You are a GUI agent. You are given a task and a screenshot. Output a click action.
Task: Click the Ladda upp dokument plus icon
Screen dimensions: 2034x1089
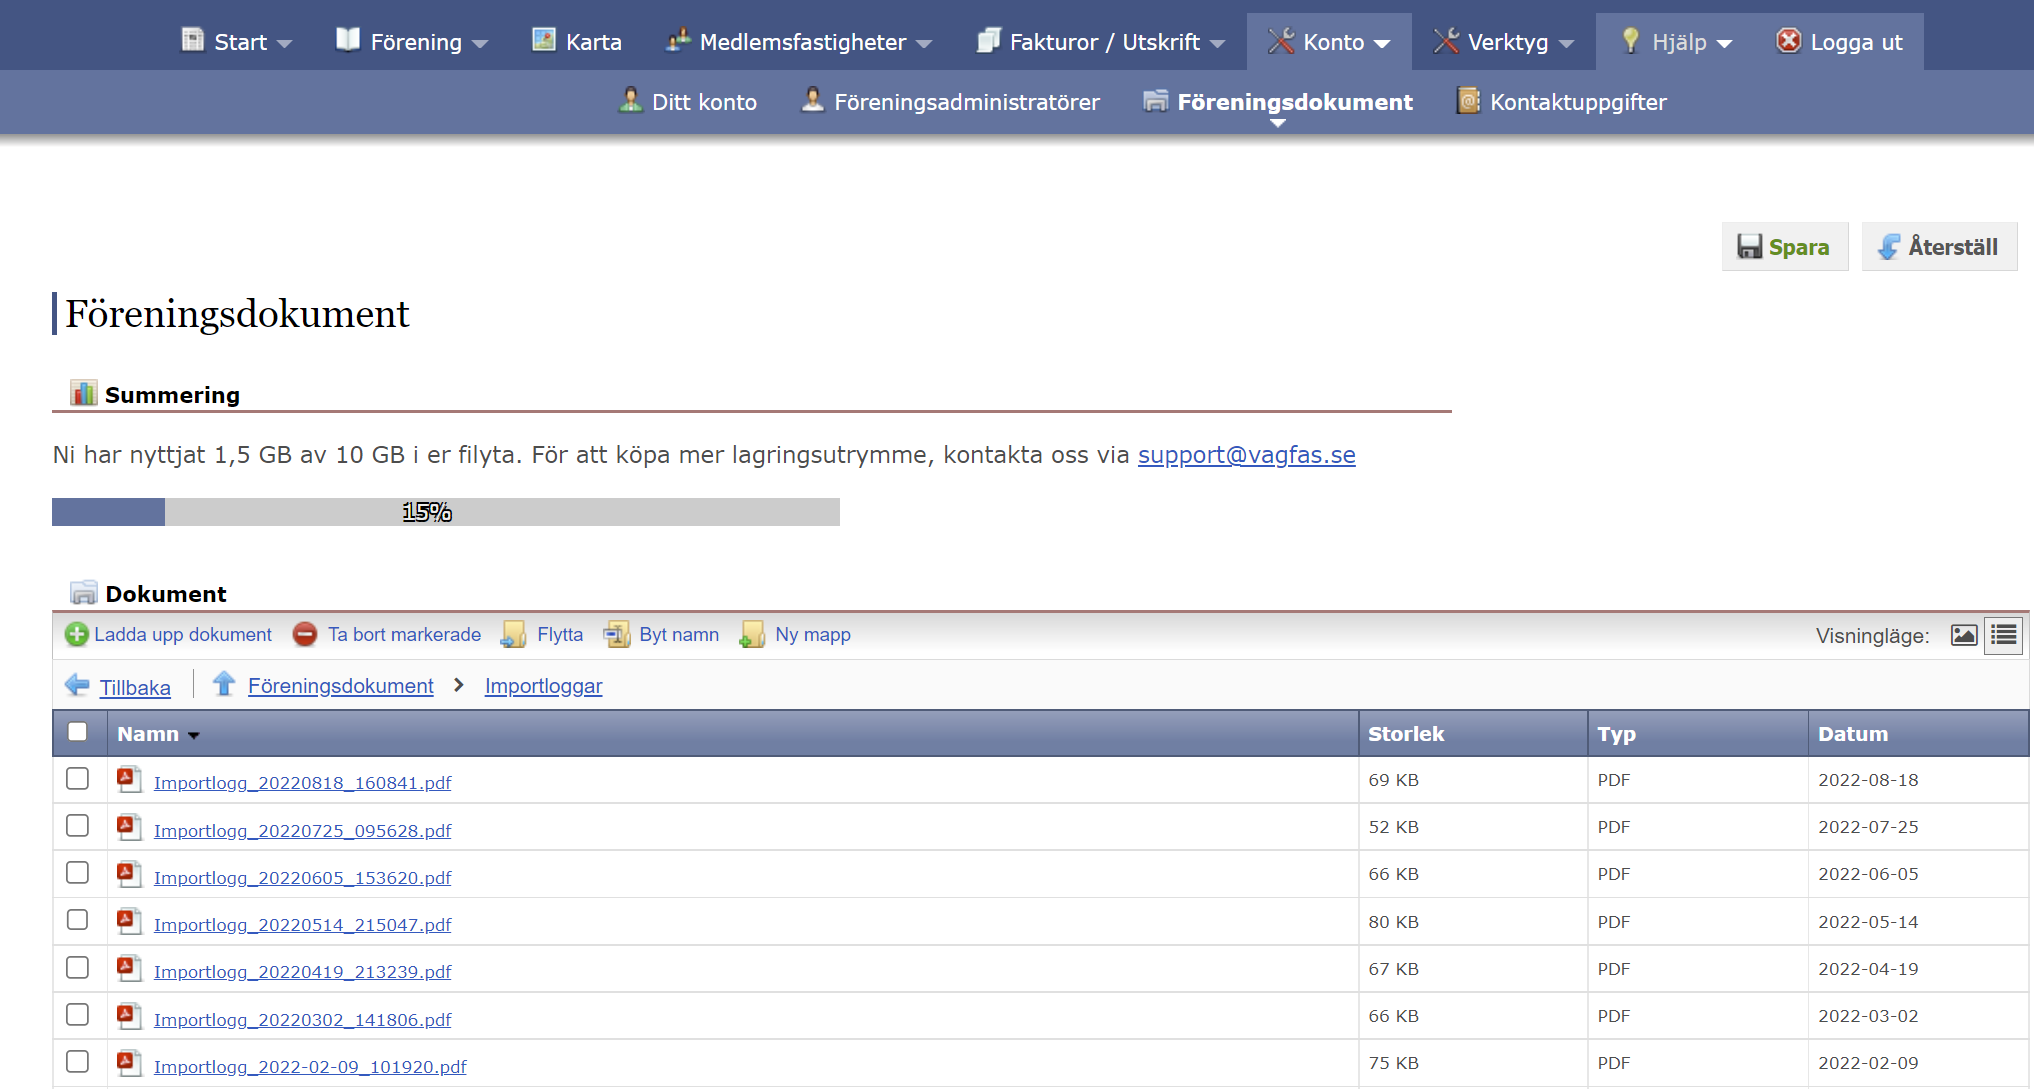[x=76, y=634]
